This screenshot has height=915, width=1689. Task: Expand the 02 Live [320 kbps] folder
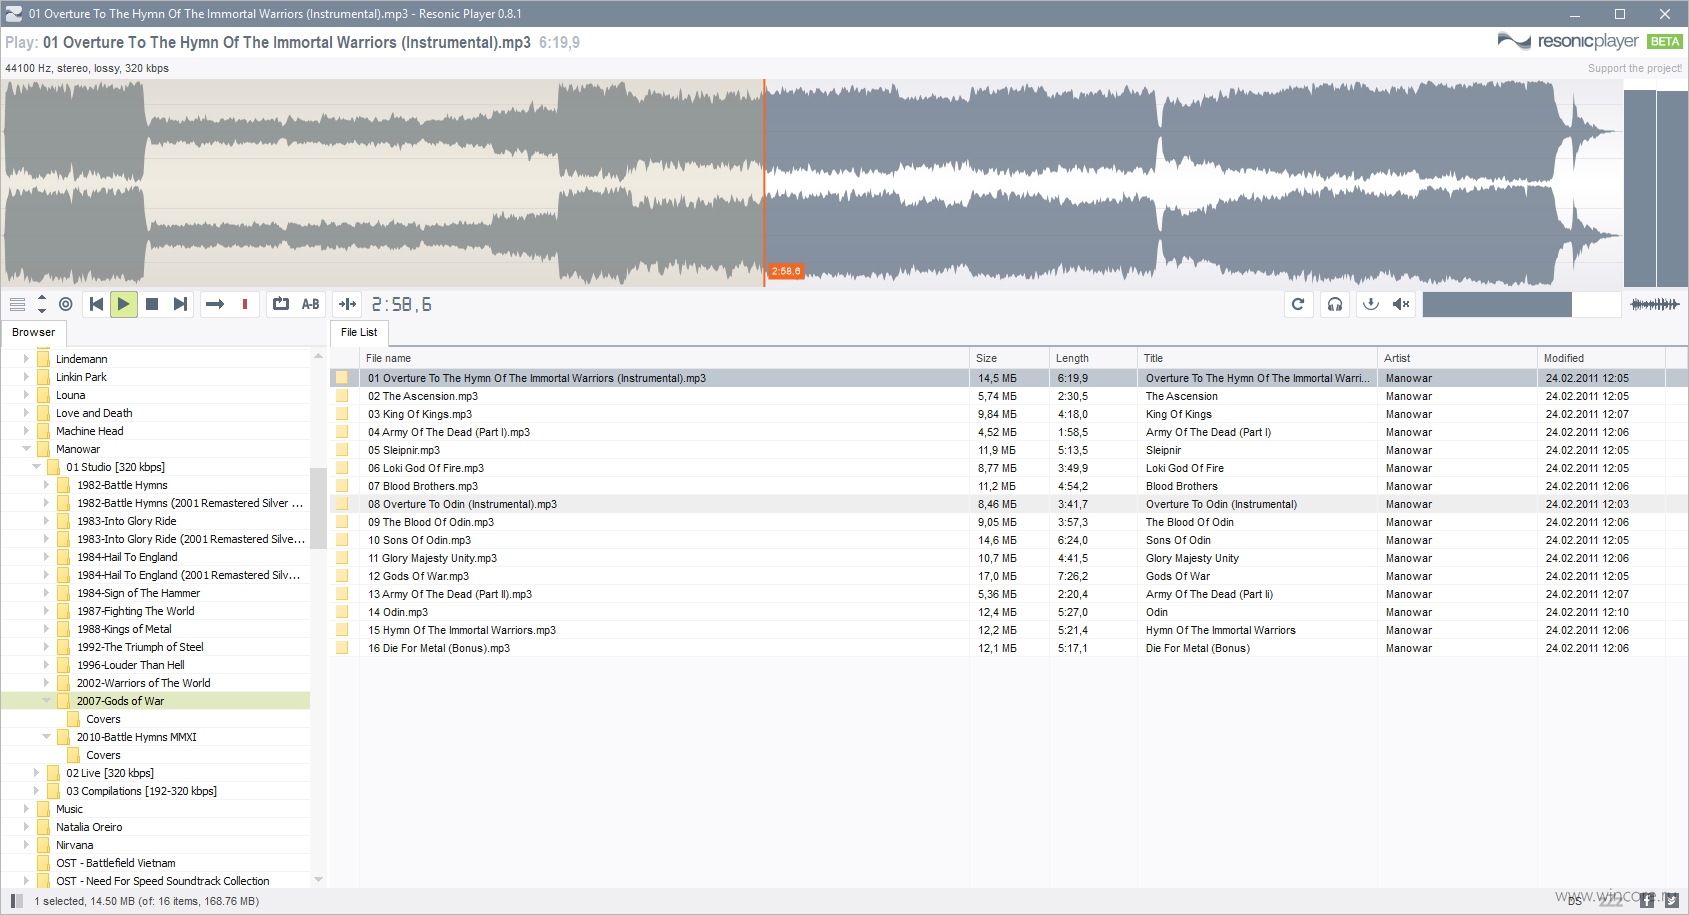coord(37,773)
